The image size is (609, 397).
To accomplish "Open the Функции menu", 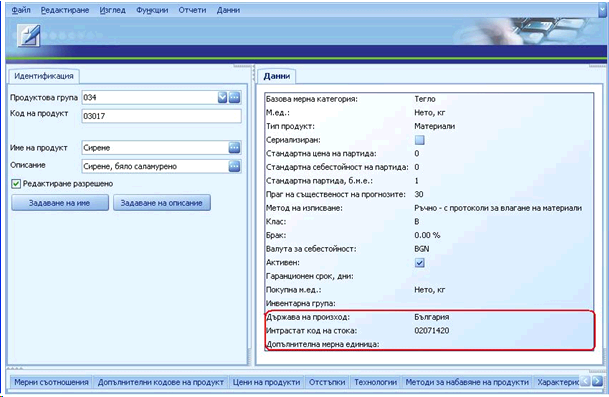I will pos(152,10).
